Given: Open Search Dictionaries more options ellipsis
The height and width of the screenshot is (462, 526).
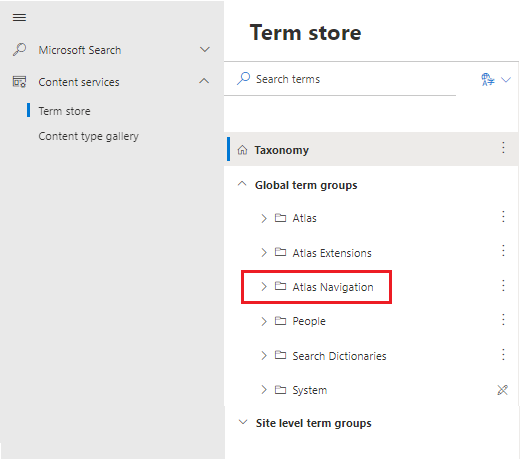Looking at the screenshot, I should point(503,355).
